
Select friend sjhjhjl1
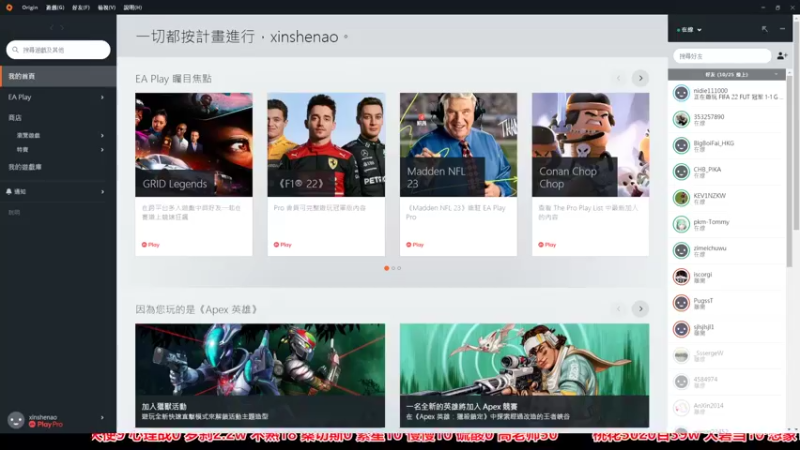(727, 330)
